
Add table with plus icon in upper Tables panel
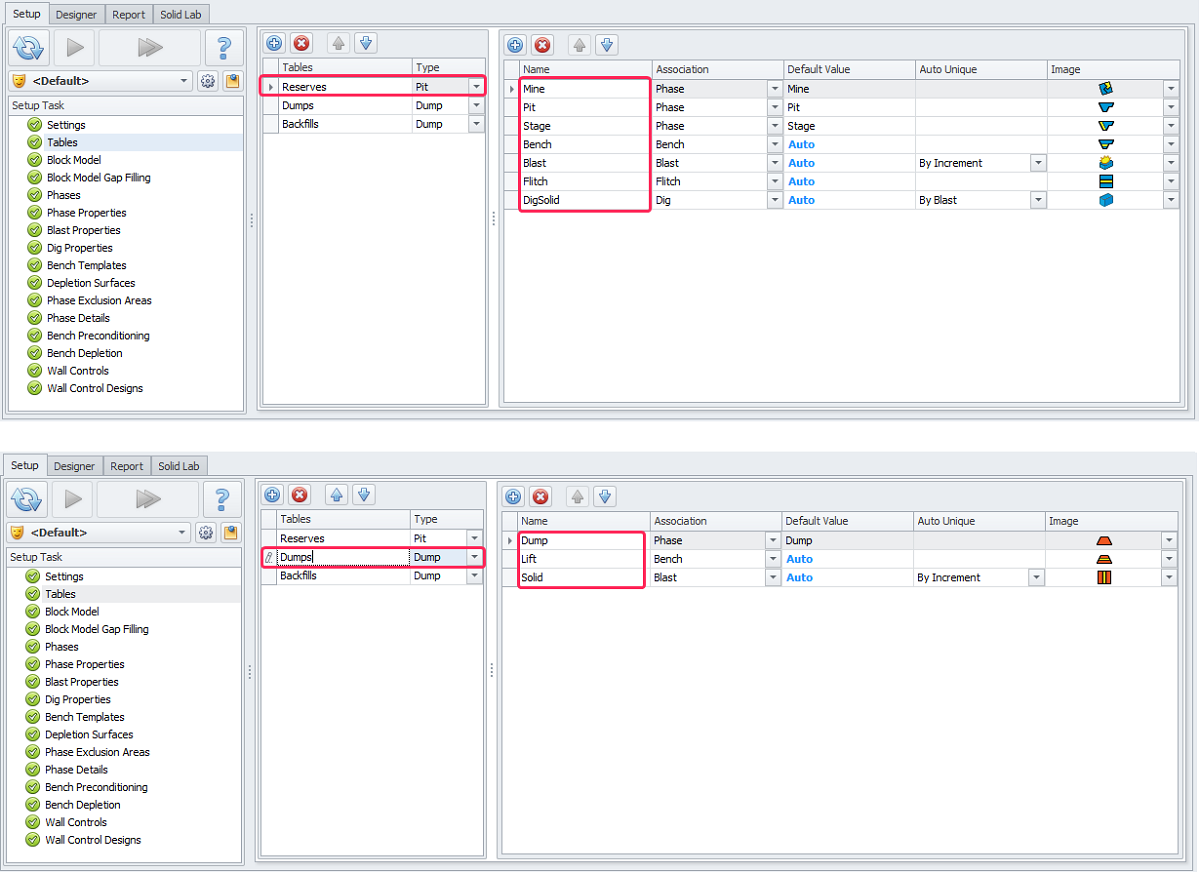275,44
